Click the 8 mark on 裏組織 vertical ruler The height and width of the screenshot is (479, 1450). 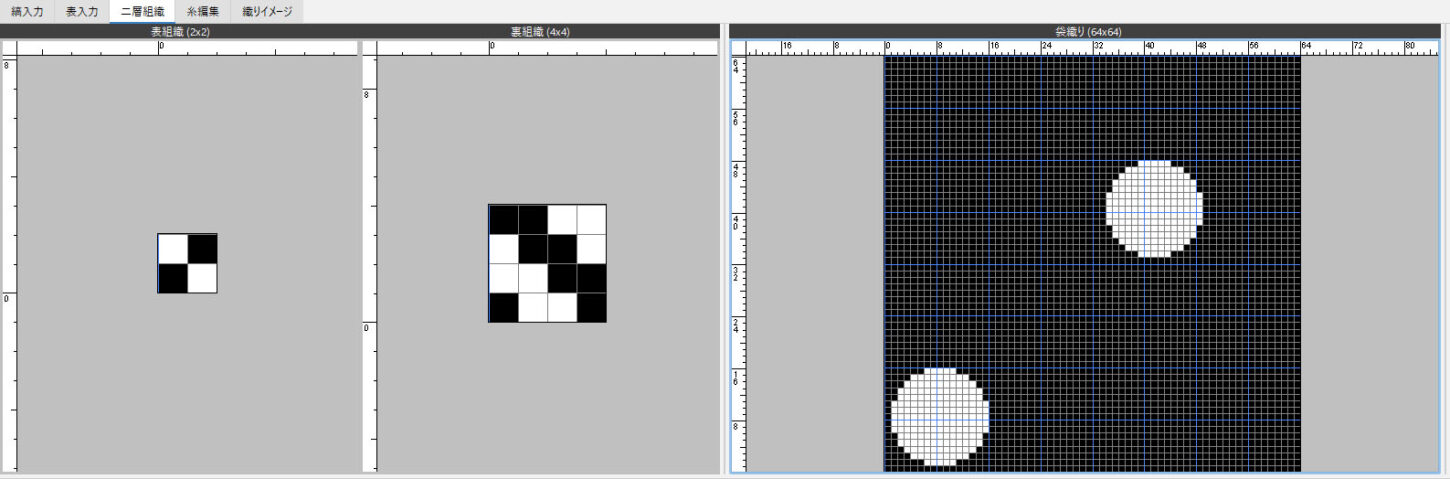[369, 95]
